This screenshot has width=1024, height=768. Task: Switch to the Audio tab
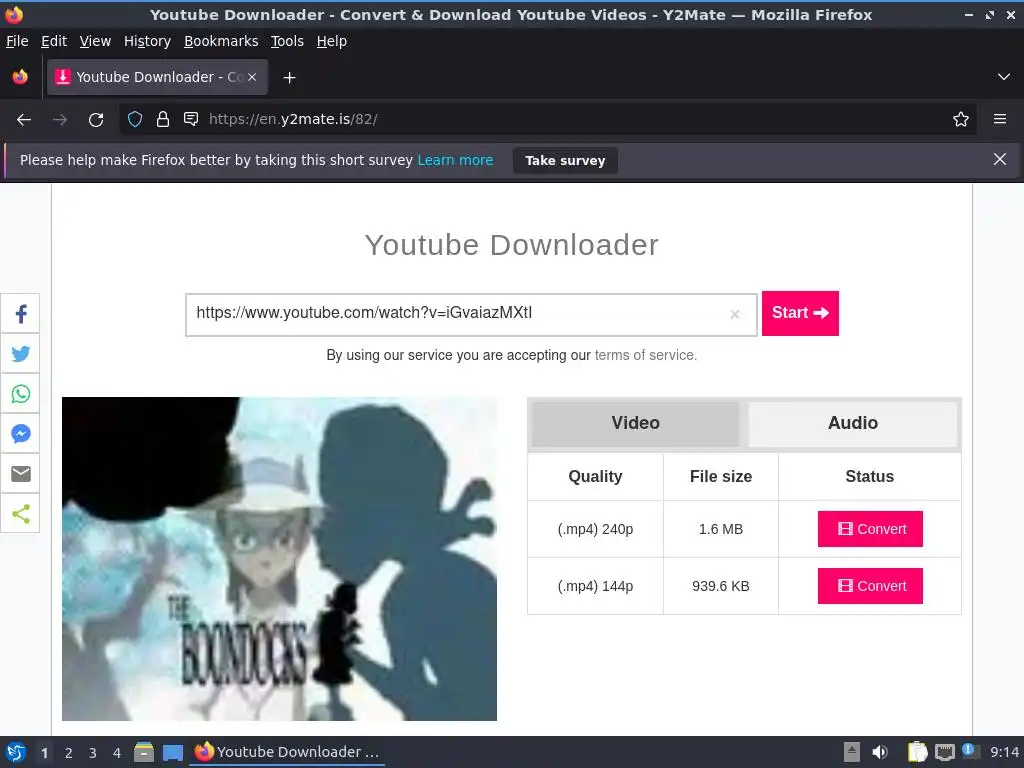point(852,423)
